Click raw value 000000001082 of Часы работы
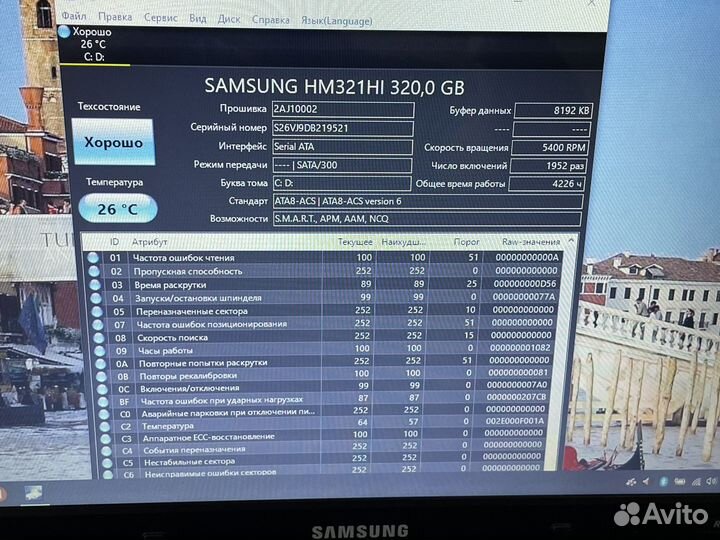 520,348
